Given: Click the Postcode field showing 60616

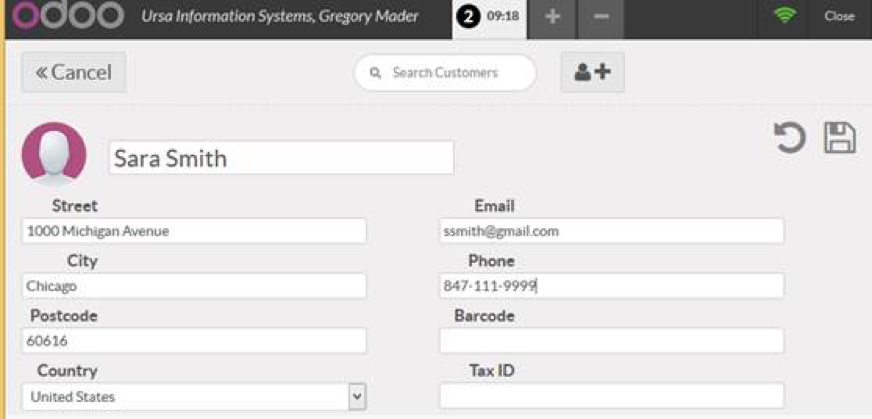Looking at the screenshot, I should [x=194, y=341].
